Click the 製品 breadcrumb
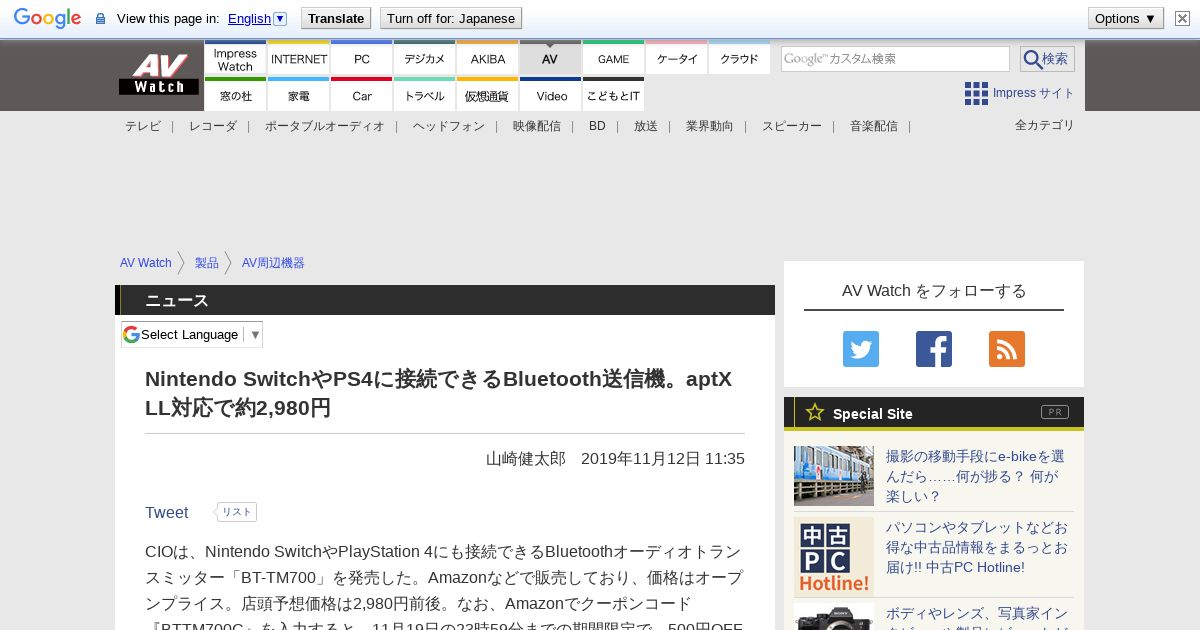This screenshot has width=1200, height=630. coord(207,263)
